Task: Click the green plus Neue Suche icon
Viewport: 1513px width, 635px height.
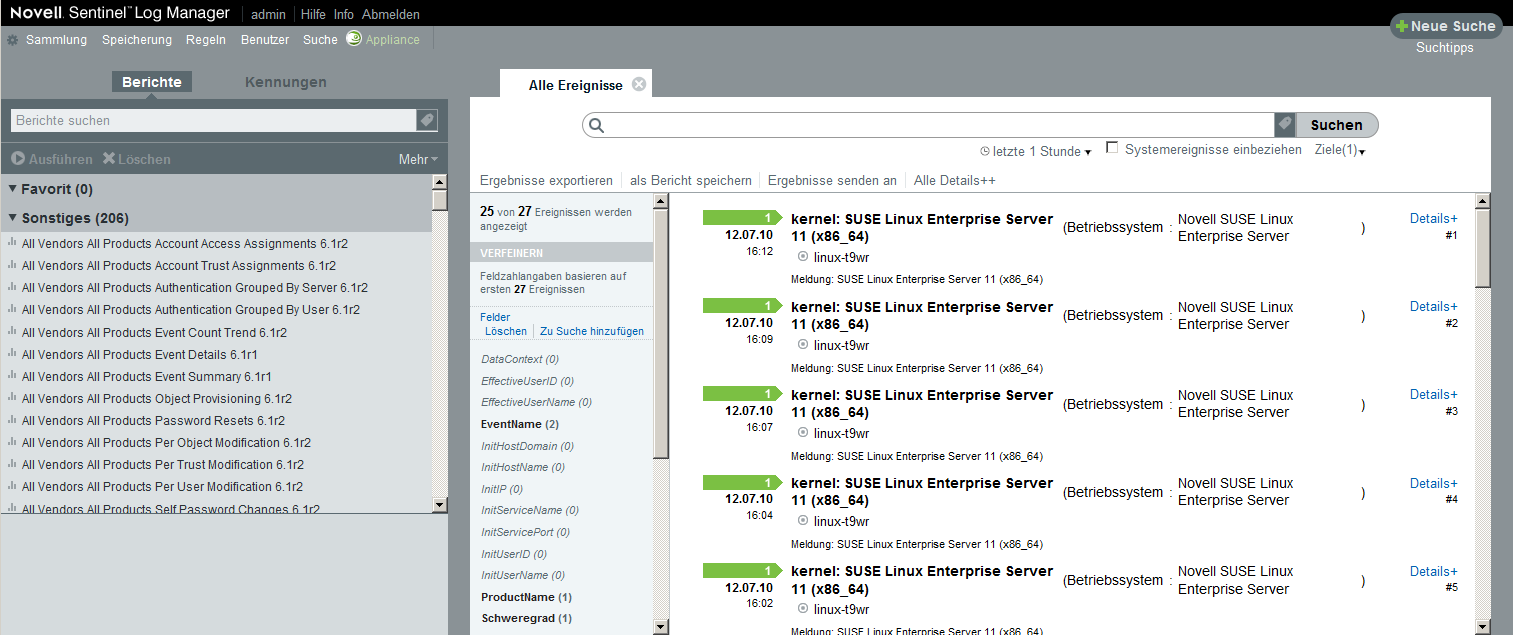Action: click(1402, 26)
